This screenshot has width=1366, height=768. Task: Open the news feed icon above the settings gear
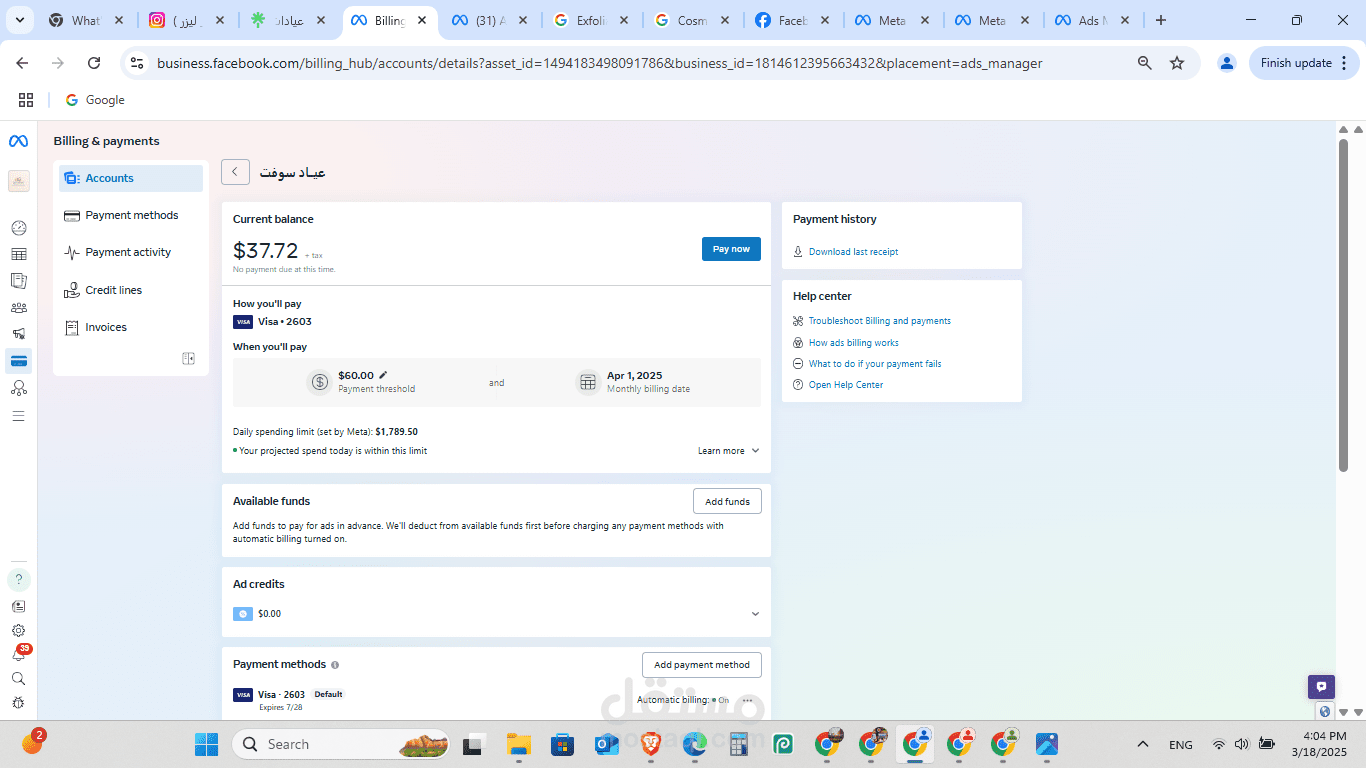pos(18,606)
